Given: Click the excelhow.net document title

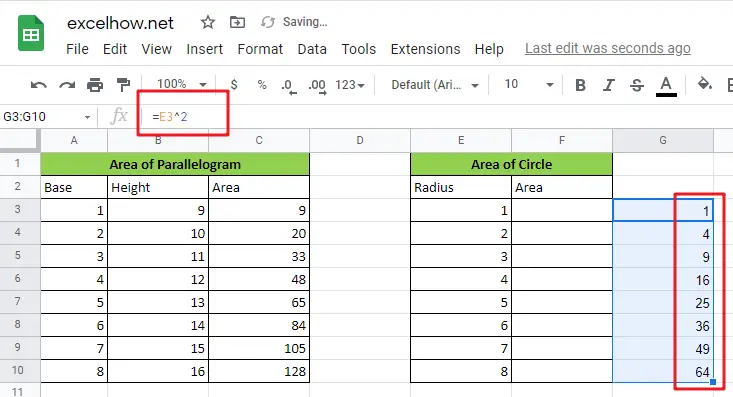Looking at the screenshot, I should point(120,23).
